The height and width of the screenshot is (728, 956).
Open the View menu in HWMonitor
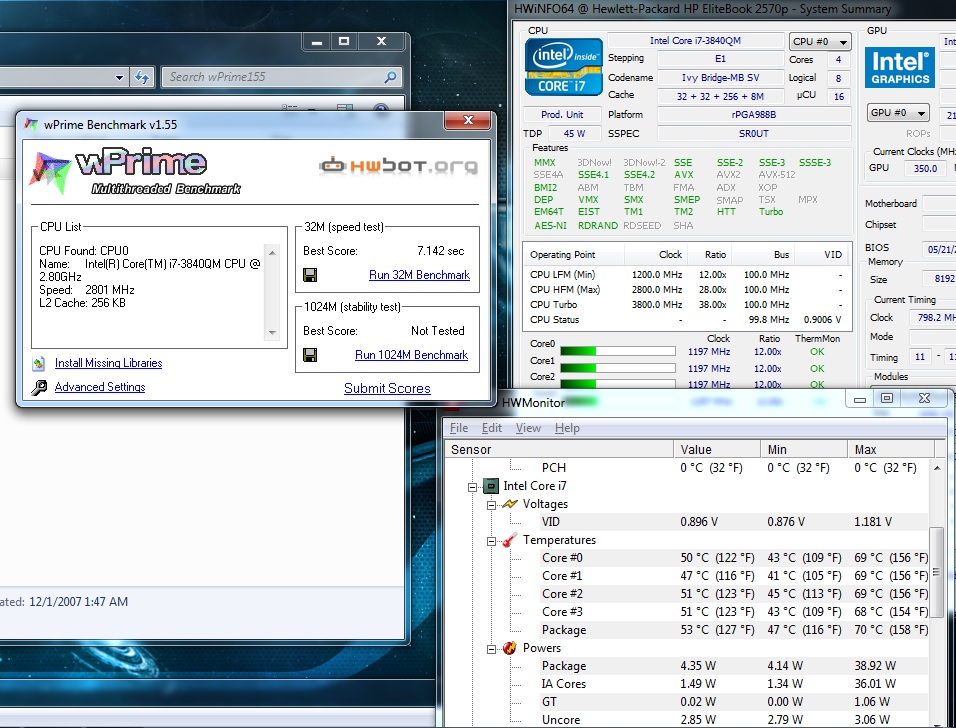pos(528,428)
